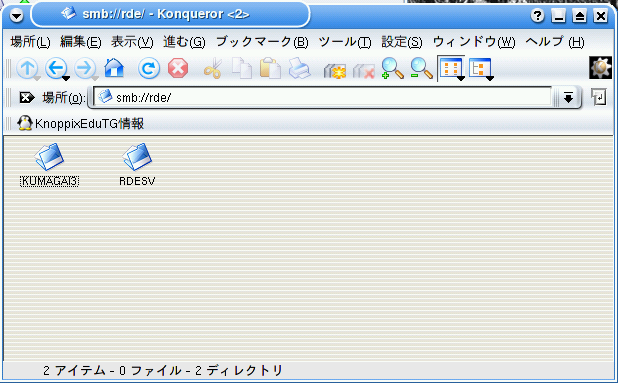Click the title bar help question mark
Image resolution: width=618 pixels, height=383 pixels.
click(x=538, y=16)
